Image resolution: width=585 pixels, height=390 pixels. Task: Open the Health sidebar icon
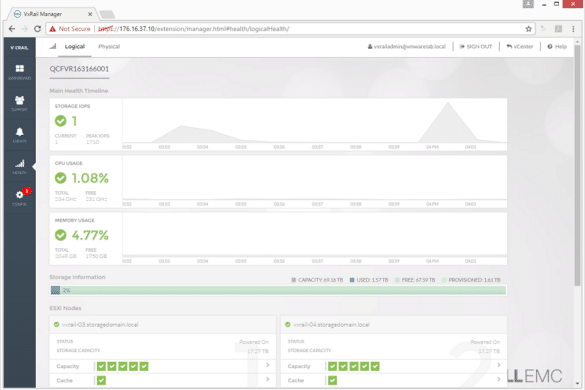click(x=20, y=163)
